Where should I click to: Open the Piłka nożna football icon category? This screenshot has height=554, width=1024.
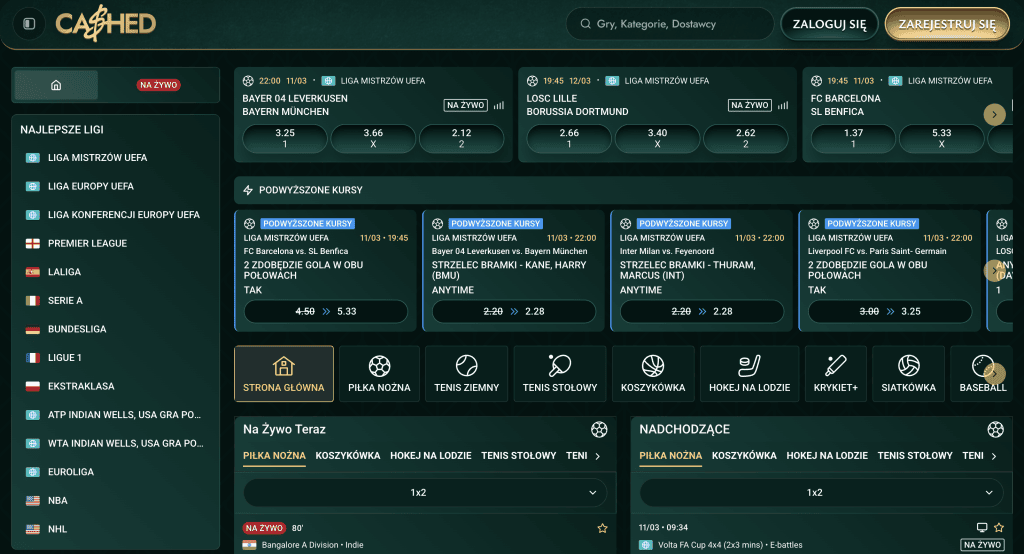379,374
